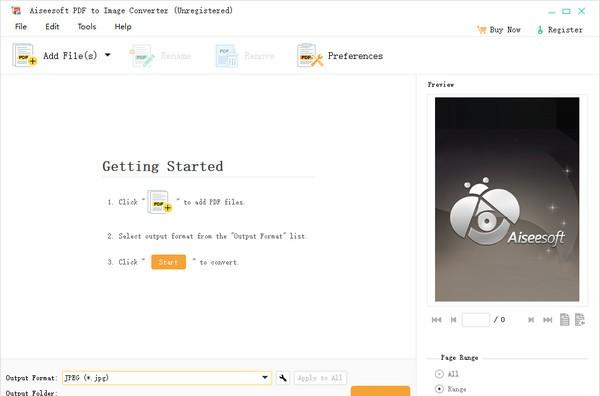Click the Preferences label

[355, 56]
